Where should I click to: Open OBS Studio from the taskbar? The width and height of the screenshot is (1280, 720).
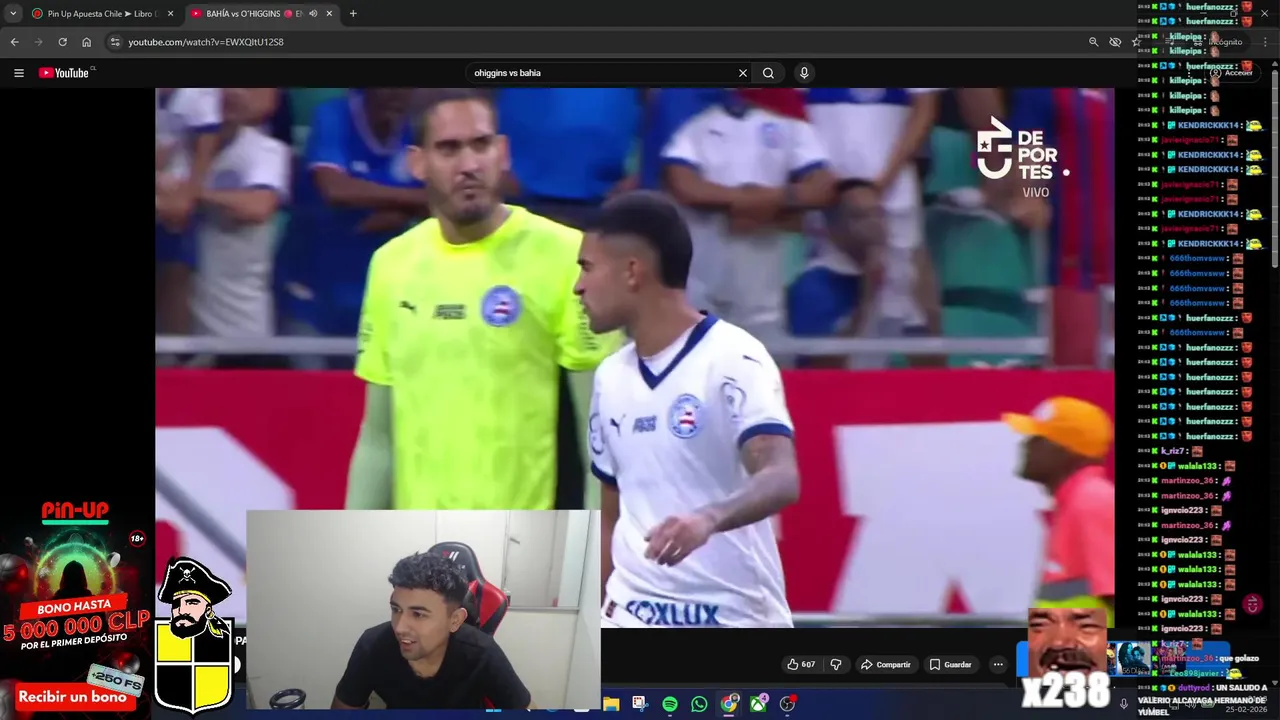pyautogui.click(x=788, y=704)
